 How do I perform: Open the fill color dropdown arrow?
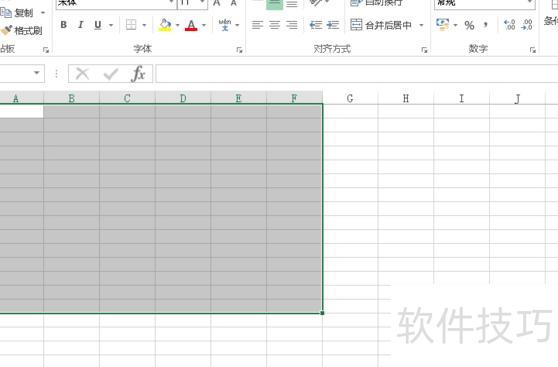point(177,25)
